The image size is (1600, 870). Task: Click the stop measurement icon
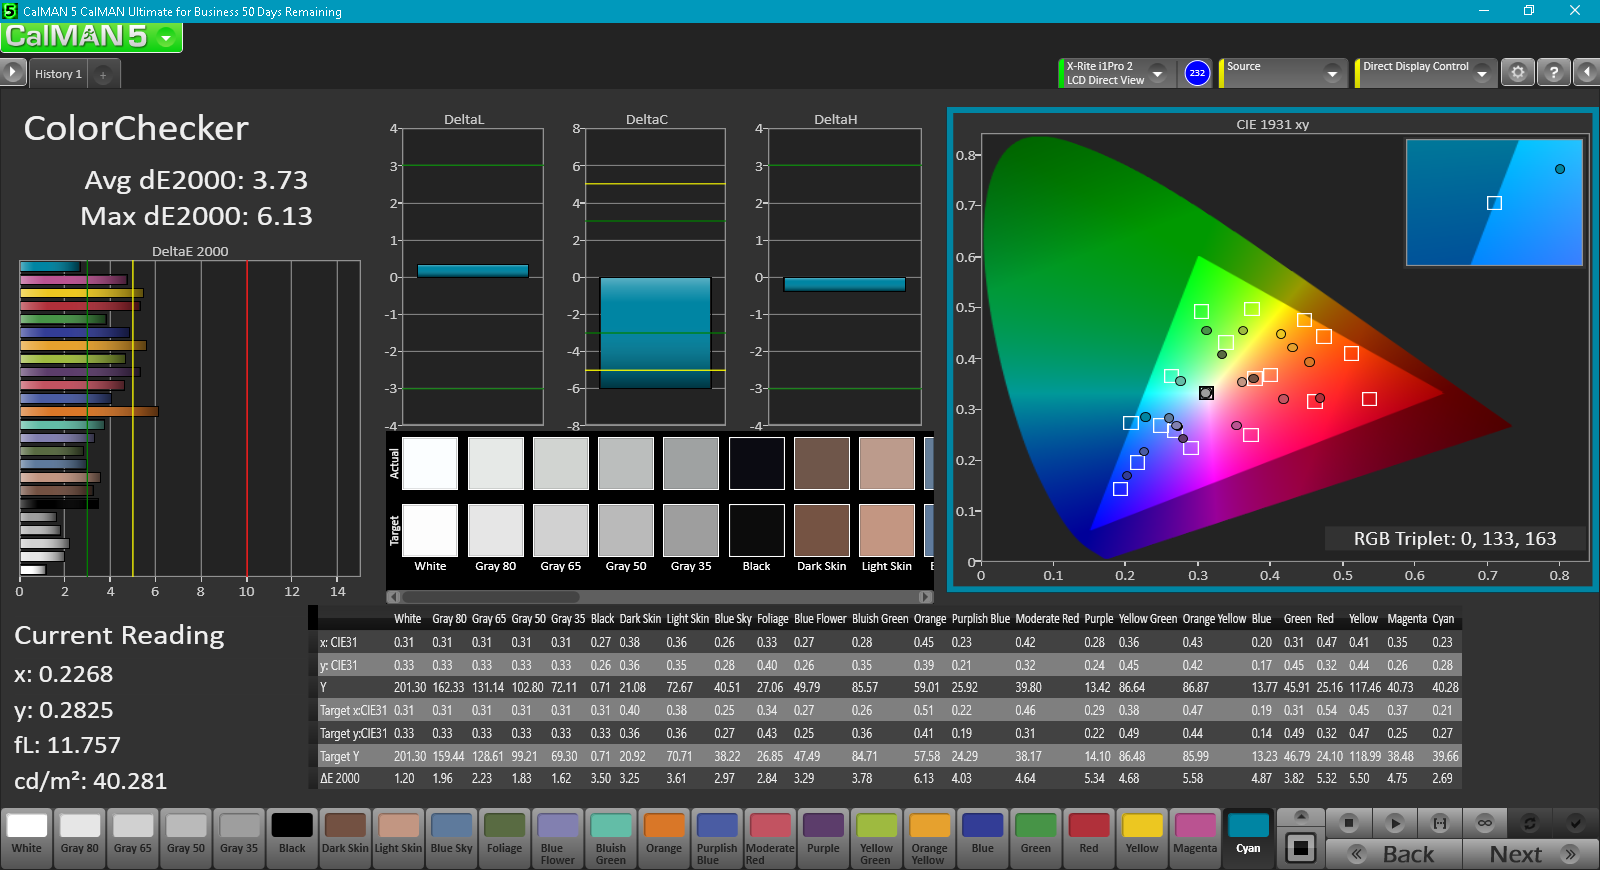(x=1349, y=823)
